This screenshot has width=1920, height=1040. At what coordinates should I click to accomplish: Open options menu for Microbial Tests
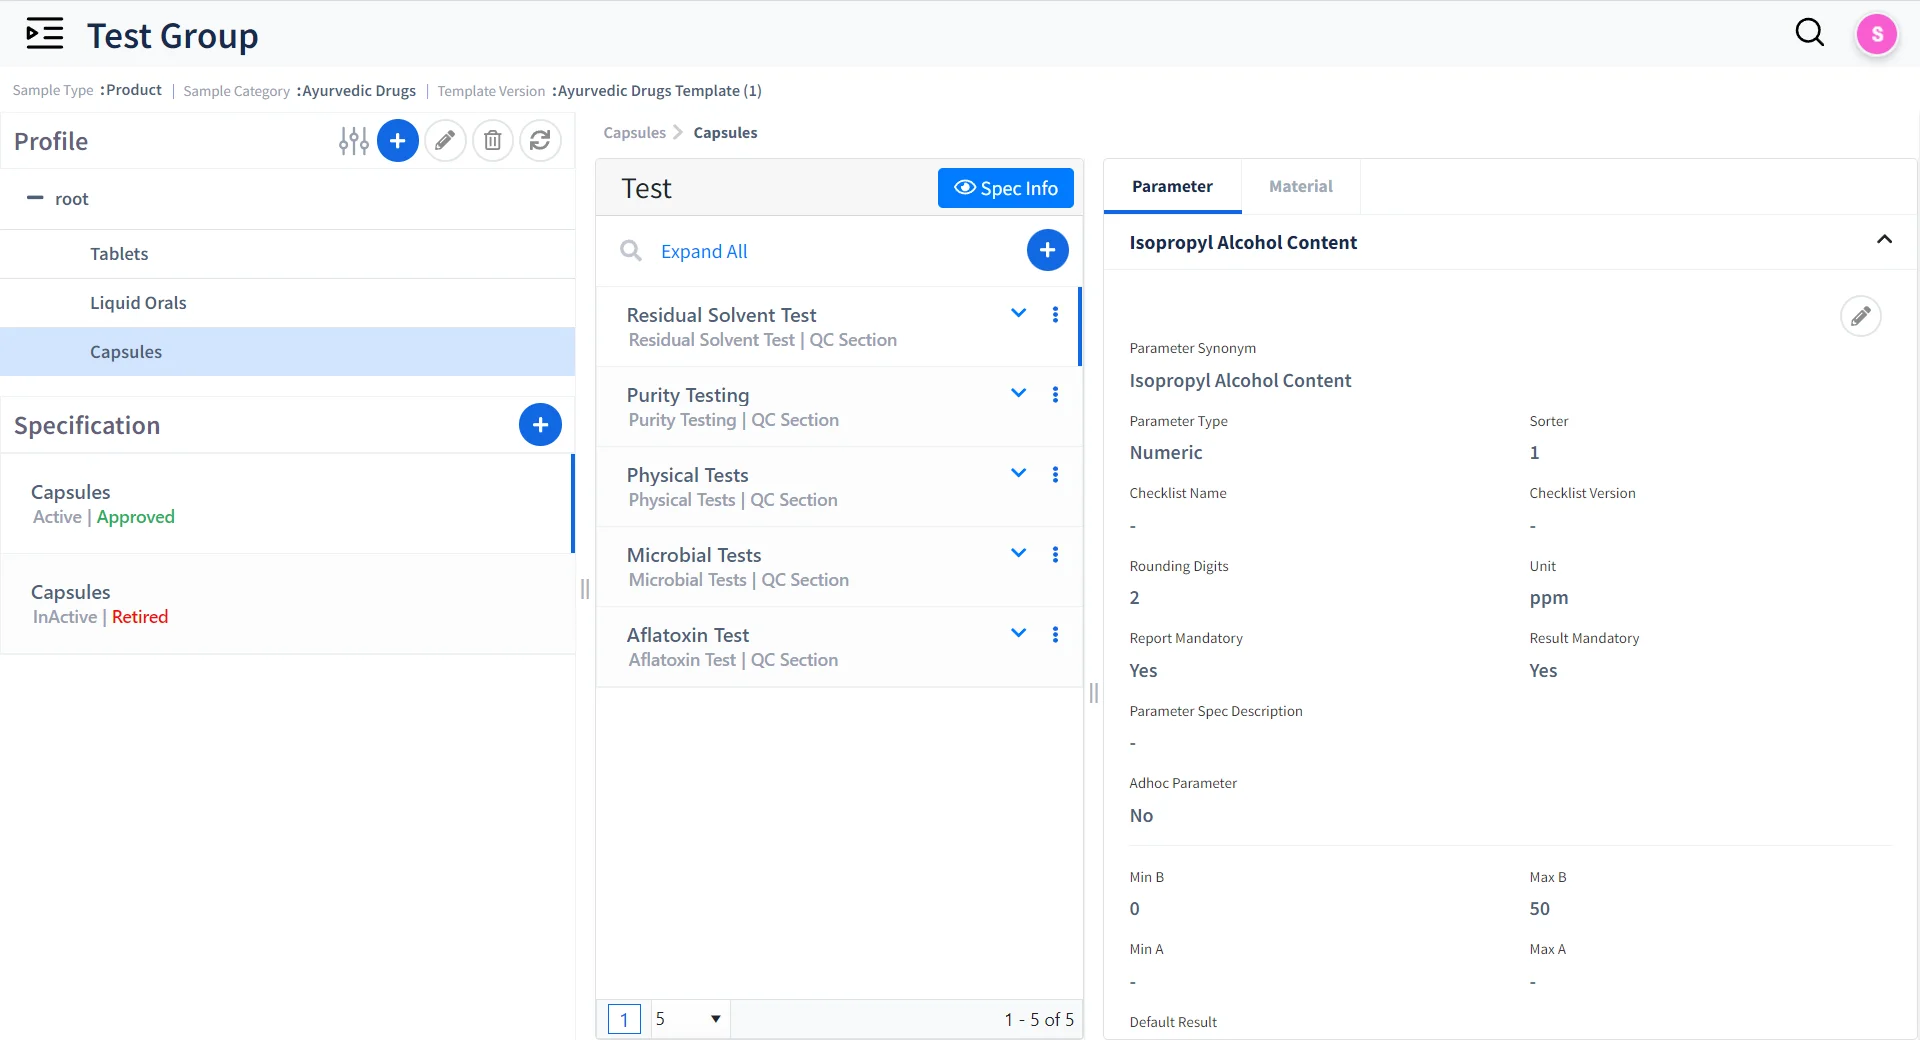coord(1055,555)
